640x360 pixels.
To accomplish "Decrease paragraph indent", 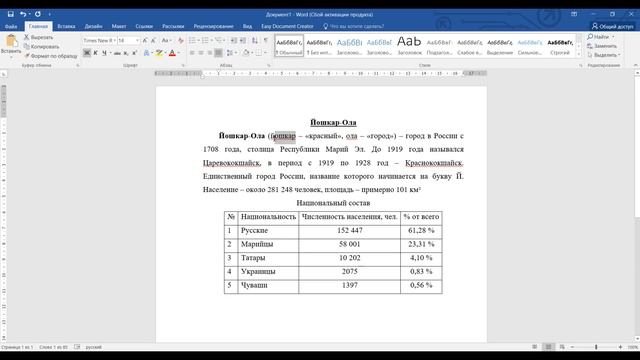I will pyautogui.click(x=234, y=40).
